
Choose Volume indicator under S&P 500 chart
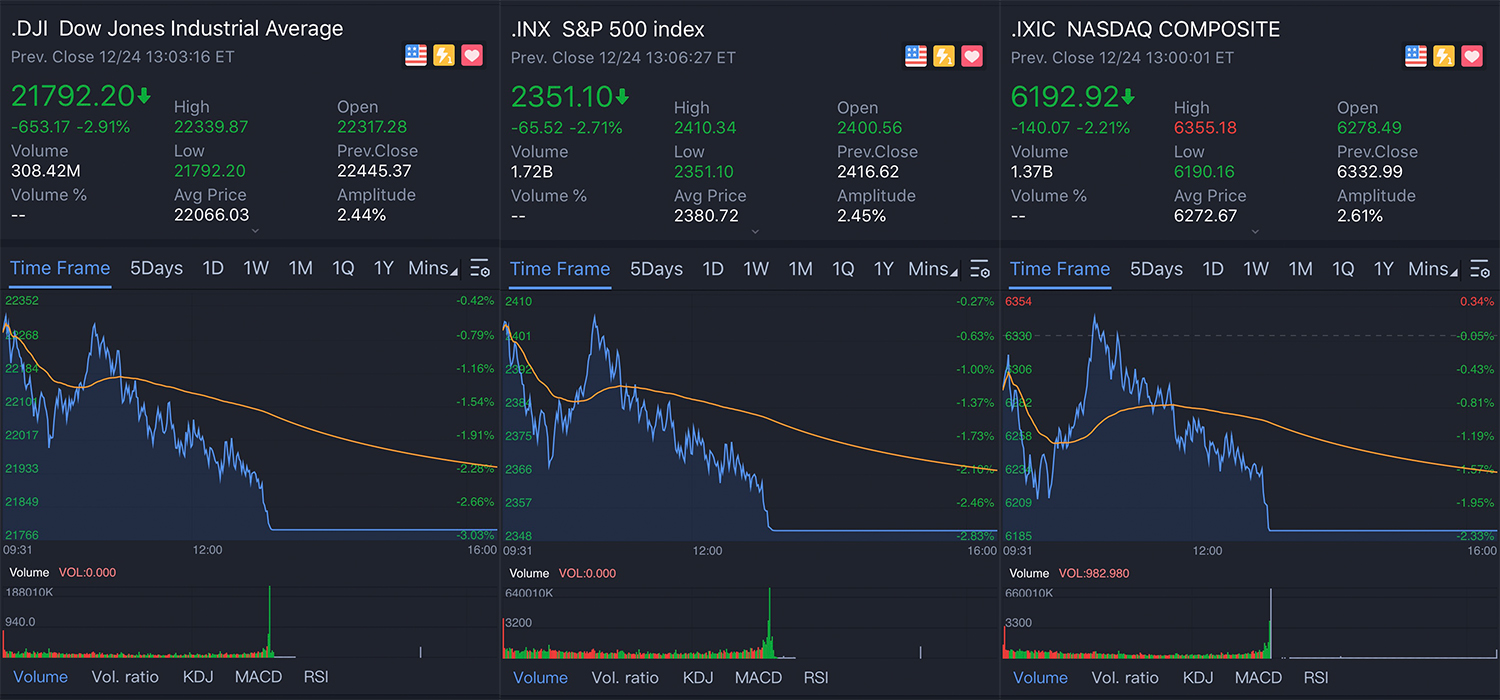coord(541,677)
